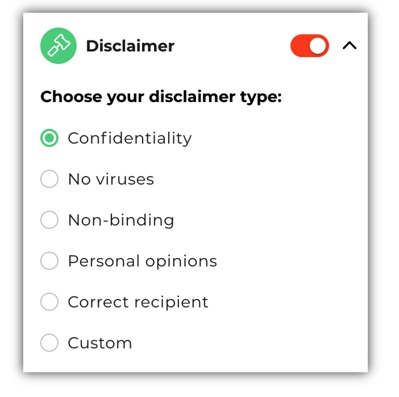Click the Disclaimer section title
This screenshot has height=397, width=399.
pyautogui.click(x=130, y=46)
